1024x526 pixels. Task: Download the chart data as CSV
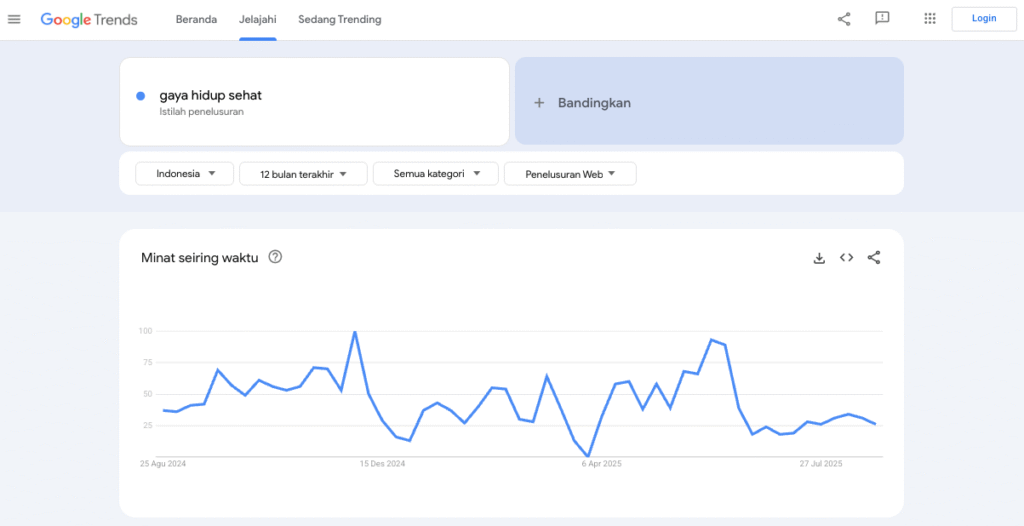(x=819, y=258)
